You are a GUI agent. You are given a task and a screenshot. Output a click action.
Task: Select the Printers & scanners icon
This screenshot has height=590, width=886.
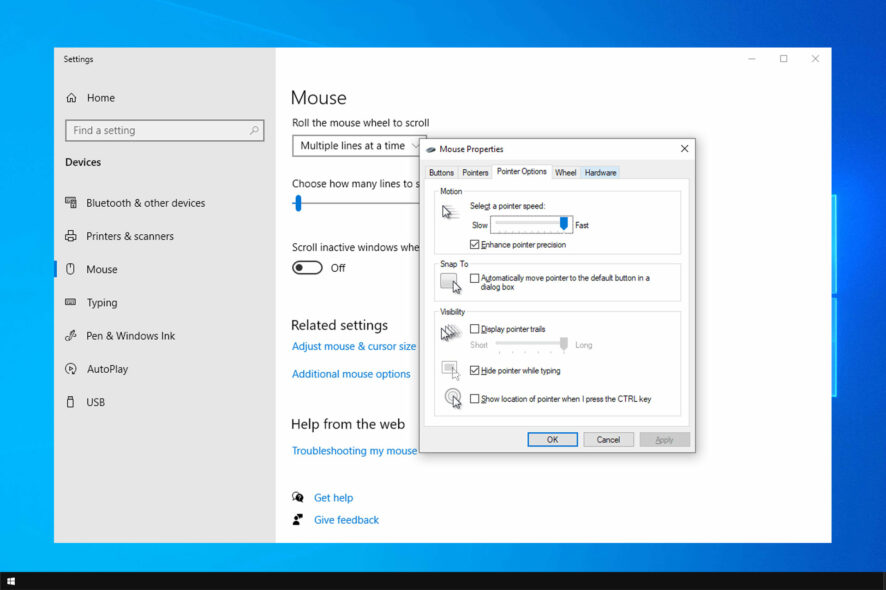(71, 236)
